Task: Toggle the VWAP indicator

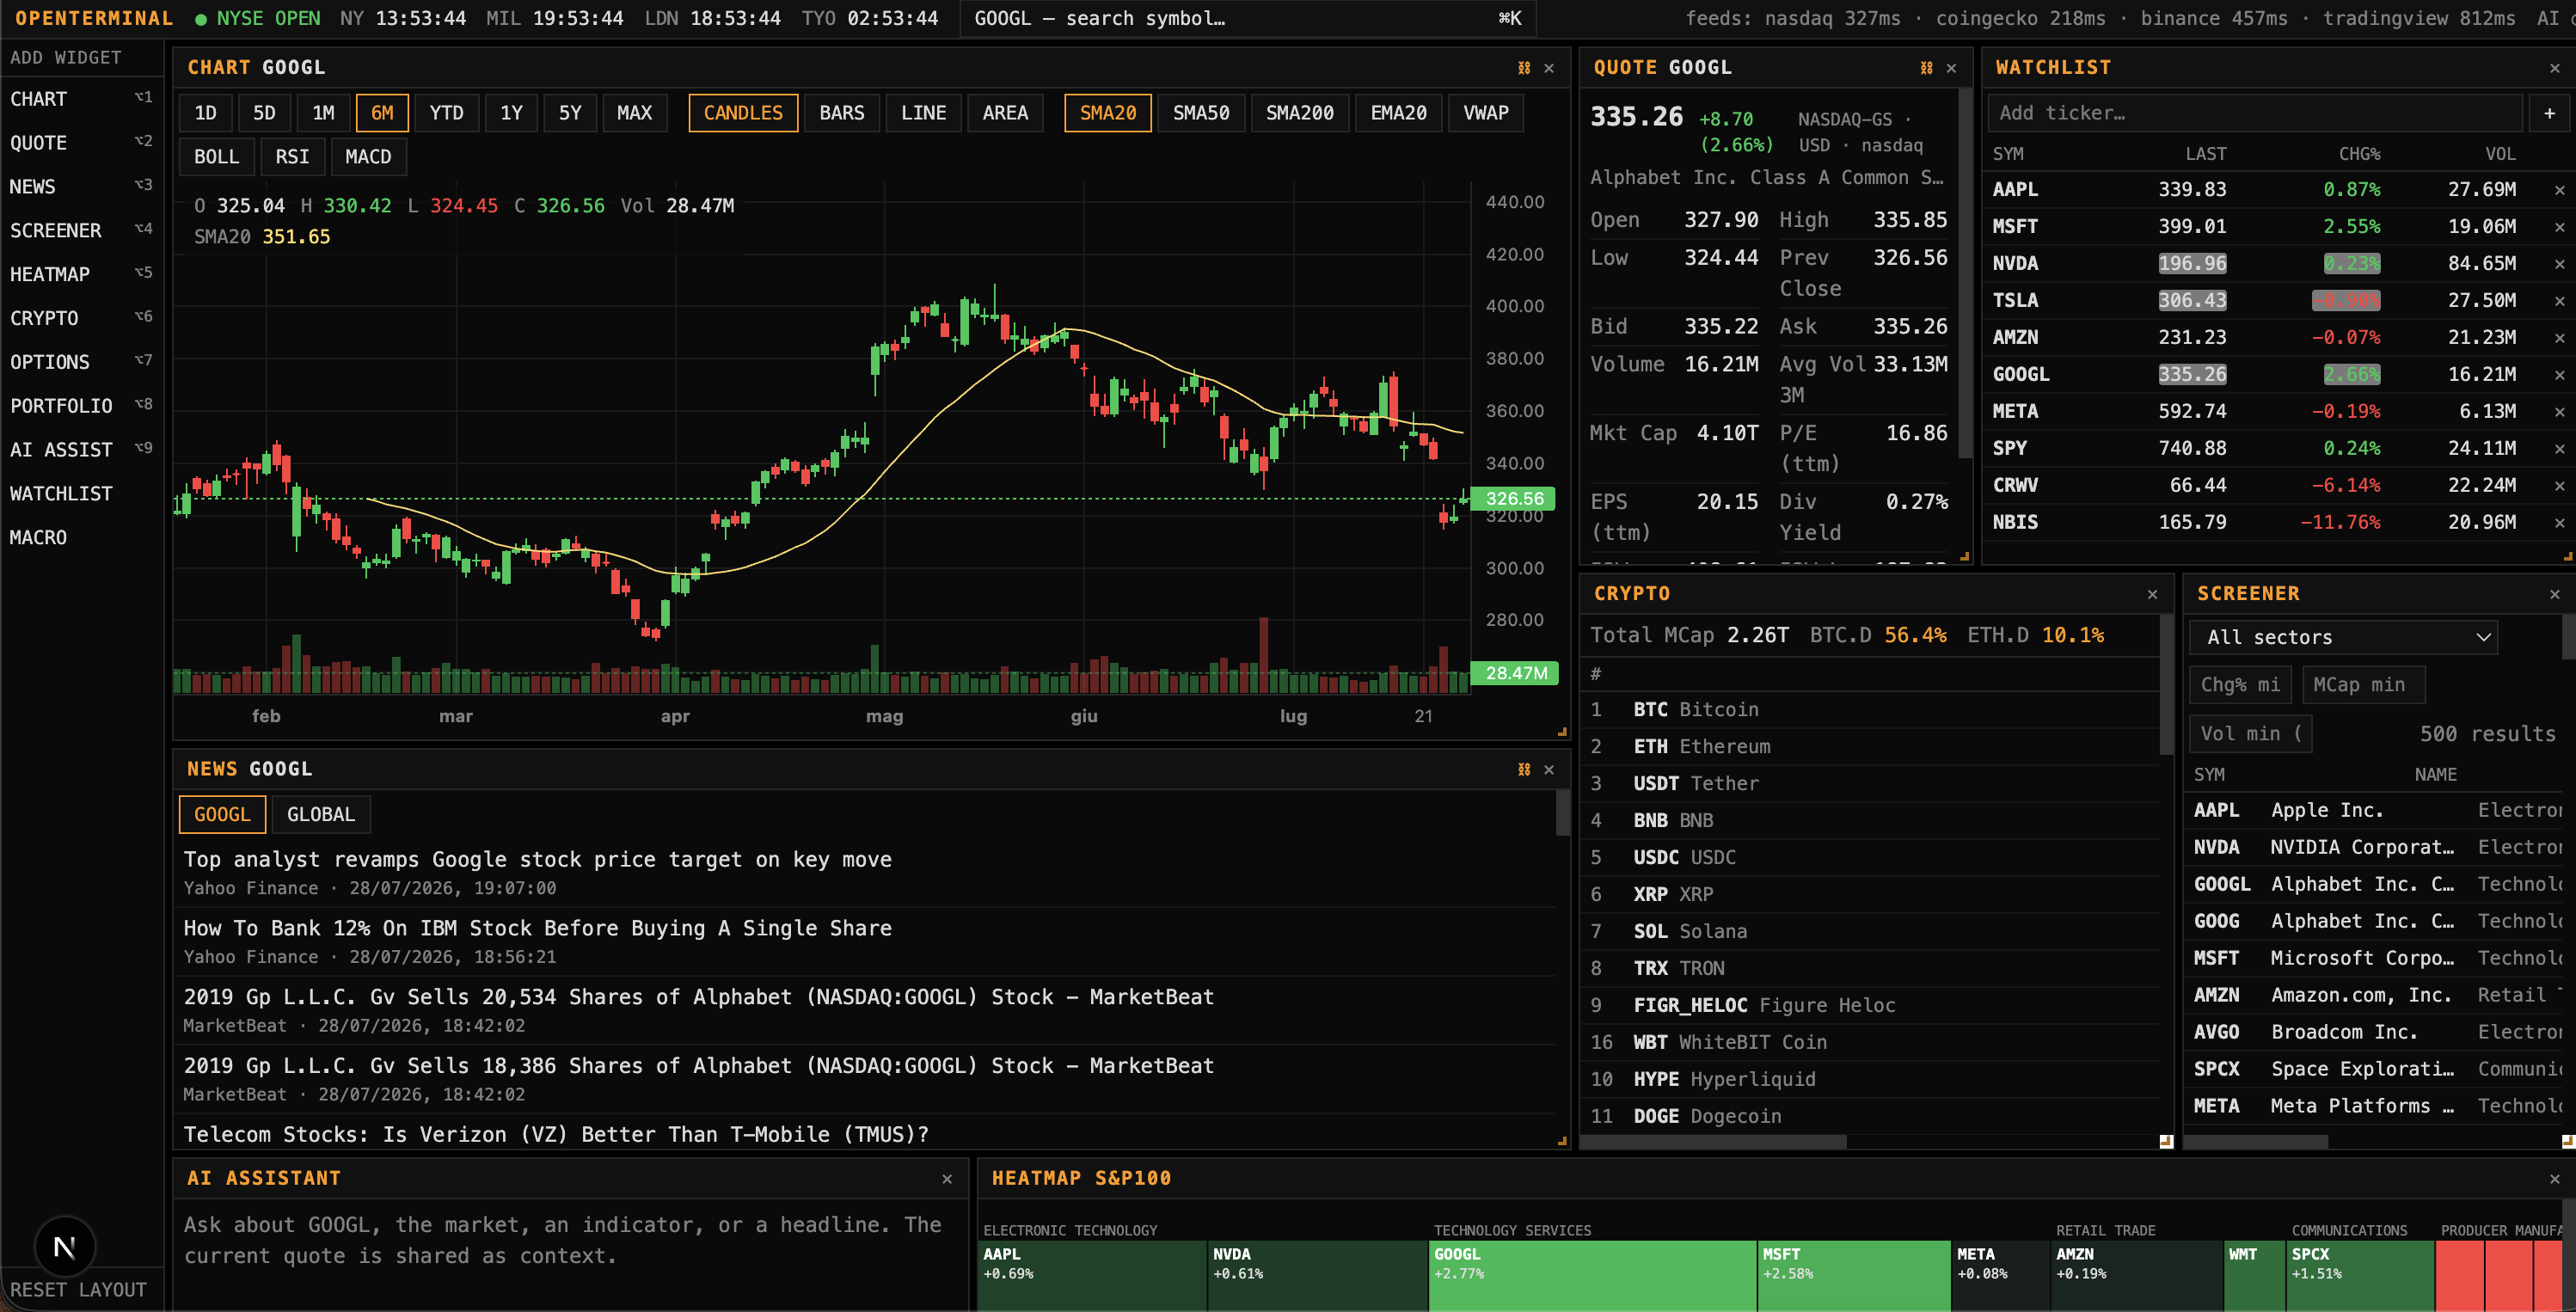Action: (x=1486, y=113)
